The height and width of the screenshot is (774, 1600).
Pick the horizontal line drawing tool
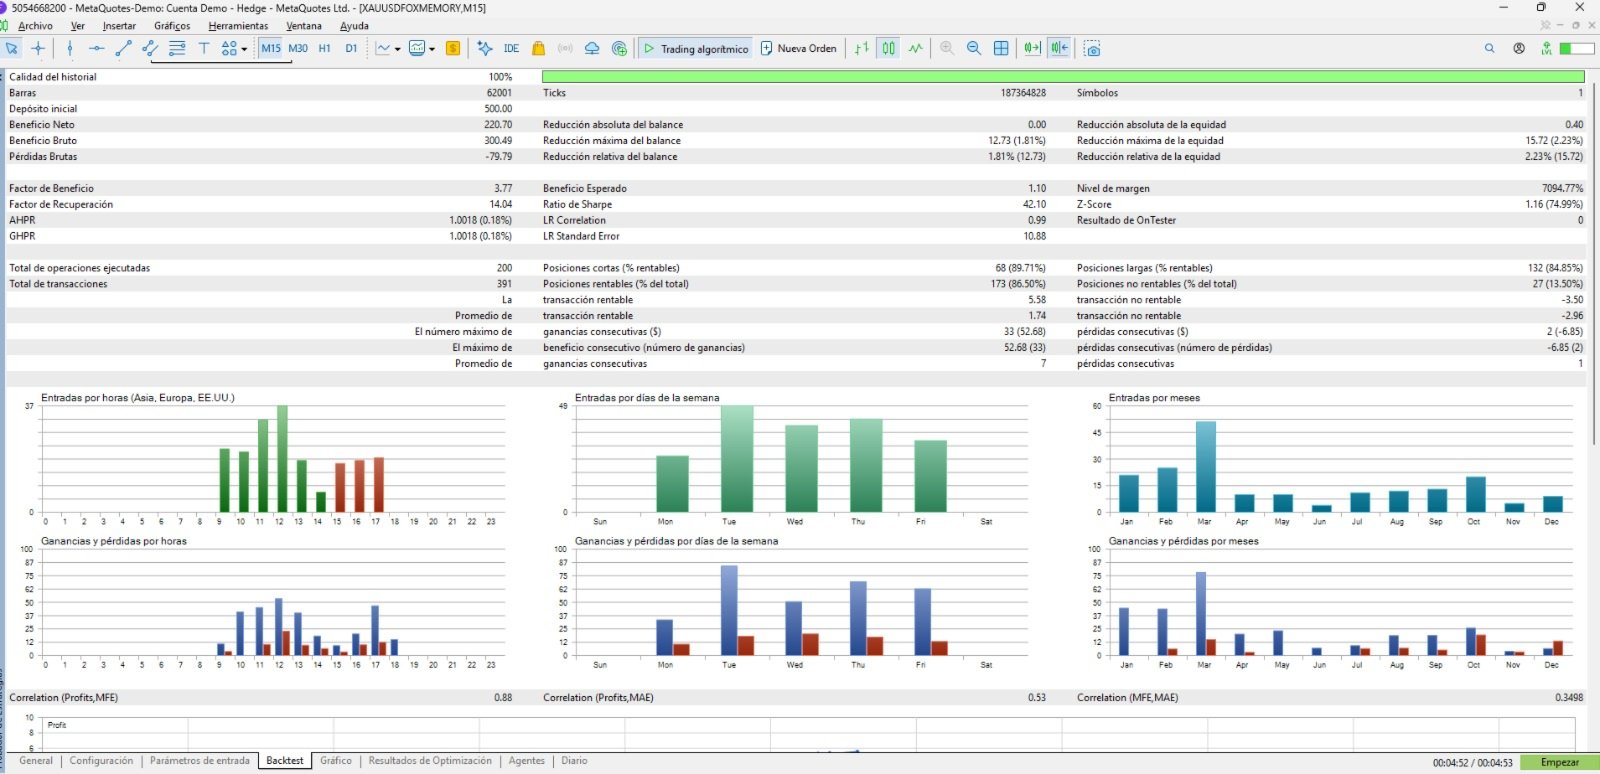tap(96, 48)
